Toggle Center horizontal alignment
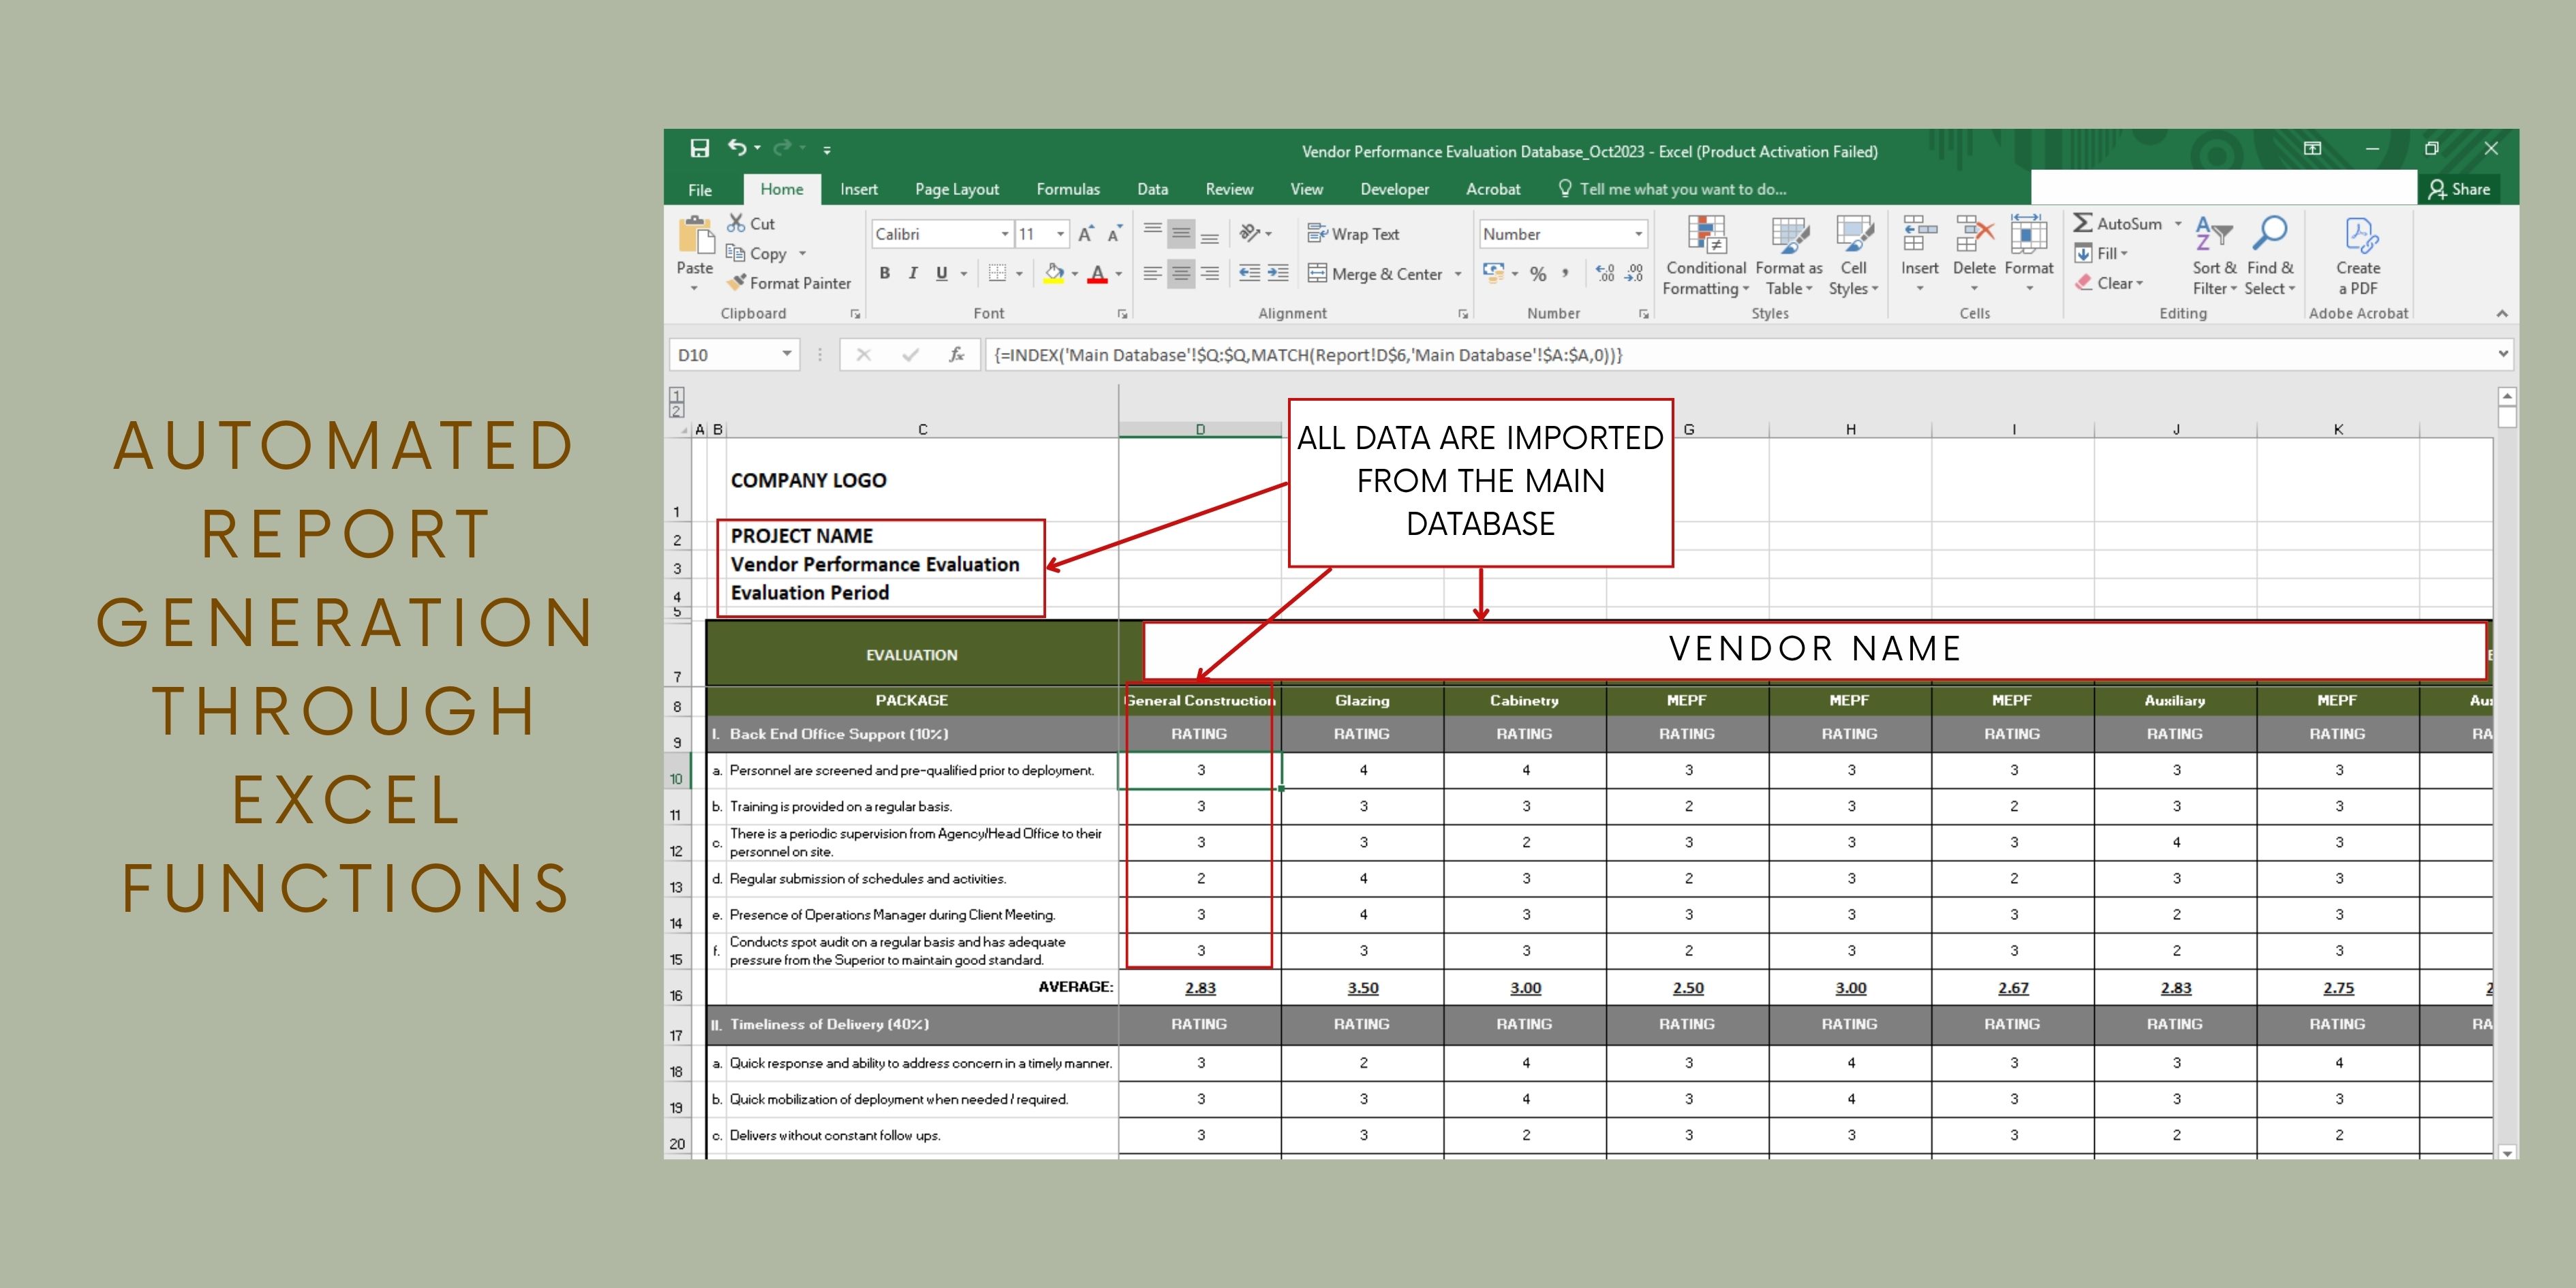 1181,273
